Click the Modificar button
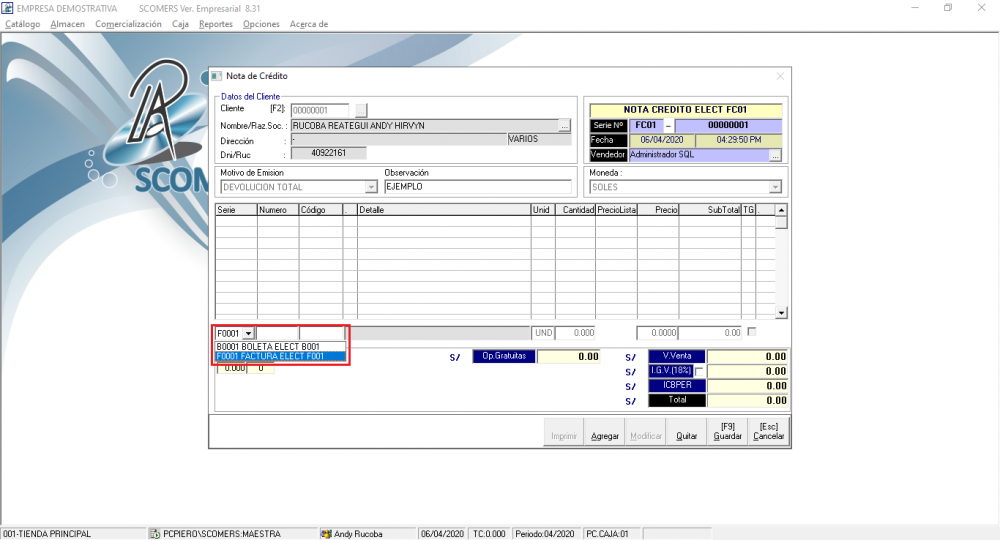Viewport: 1000px width, 540px height. (645, 432)
